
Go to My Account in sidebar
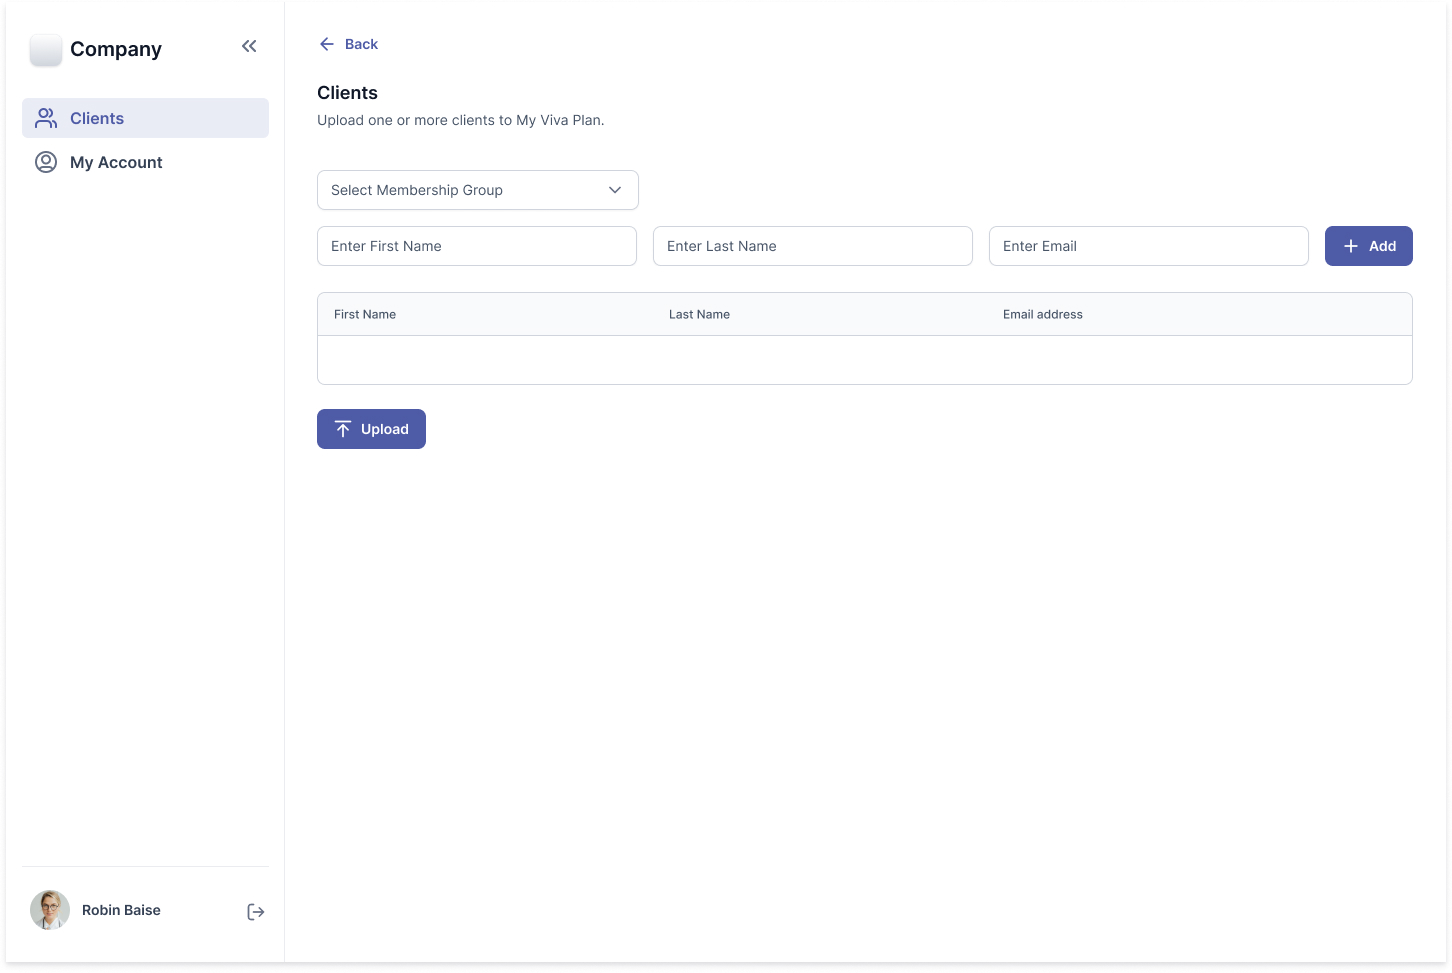point(116,162)
